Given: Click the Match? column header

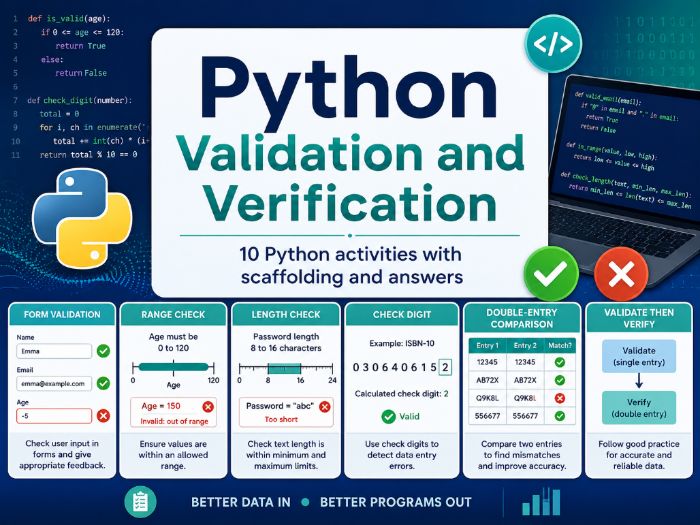Looking at the screenshot, I should click(560, 346).
